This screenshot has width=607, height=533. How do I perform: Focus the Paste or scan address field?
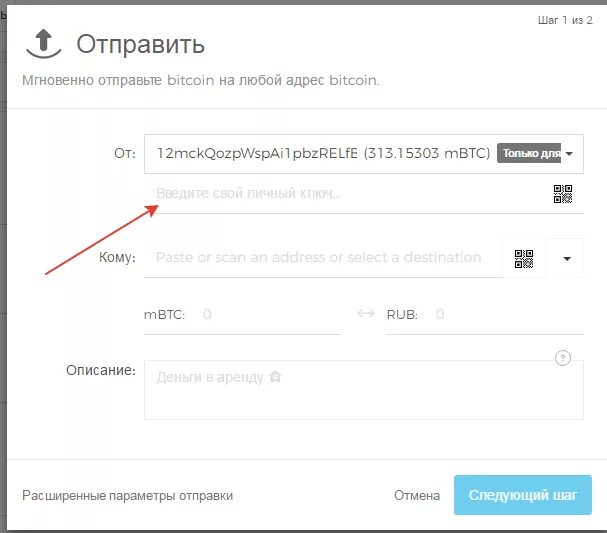pos(323,258)
